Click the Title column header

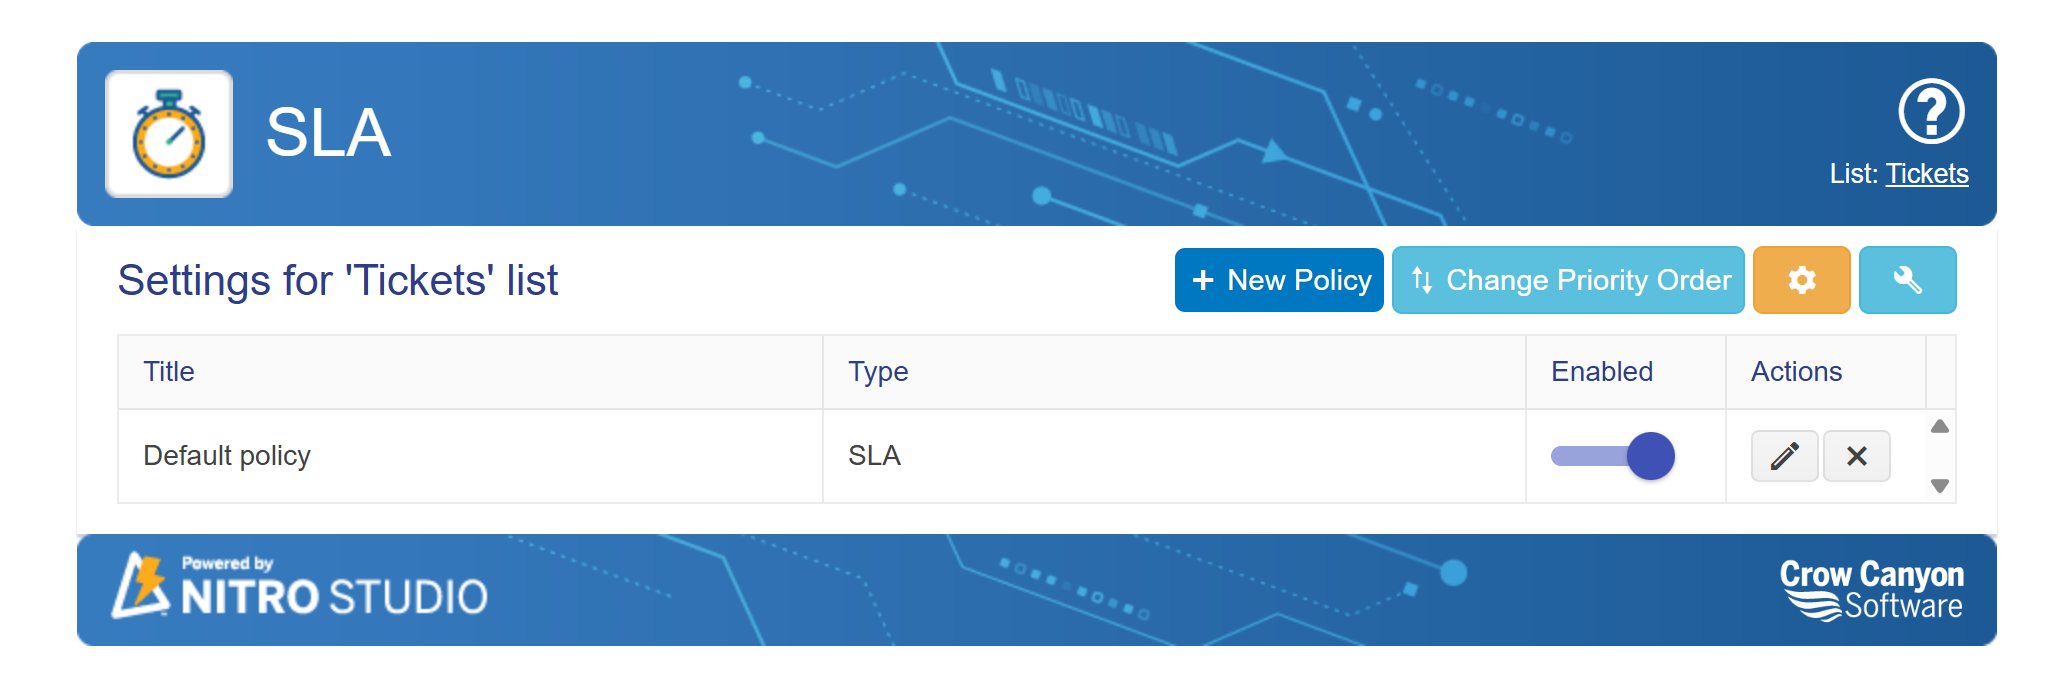point(169,372)
